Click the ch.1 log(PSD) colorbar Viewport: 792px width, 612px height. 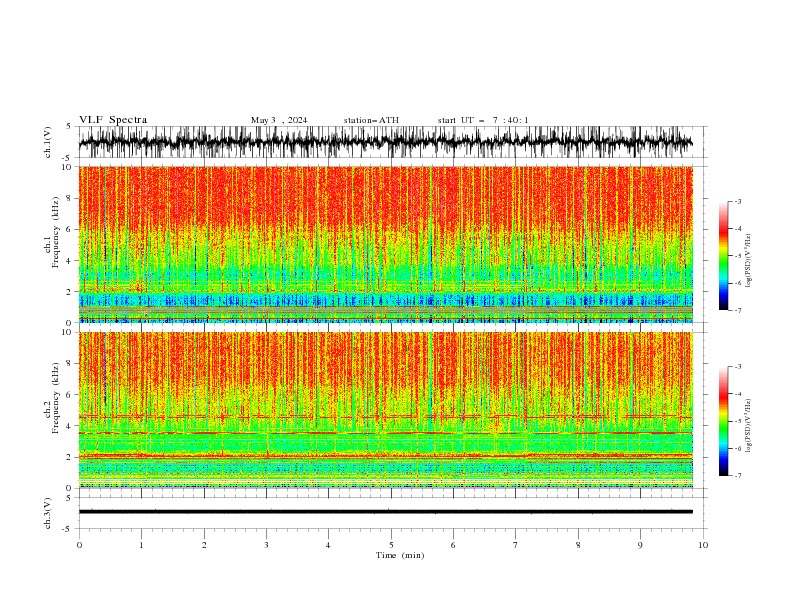[x=724, y=256]
